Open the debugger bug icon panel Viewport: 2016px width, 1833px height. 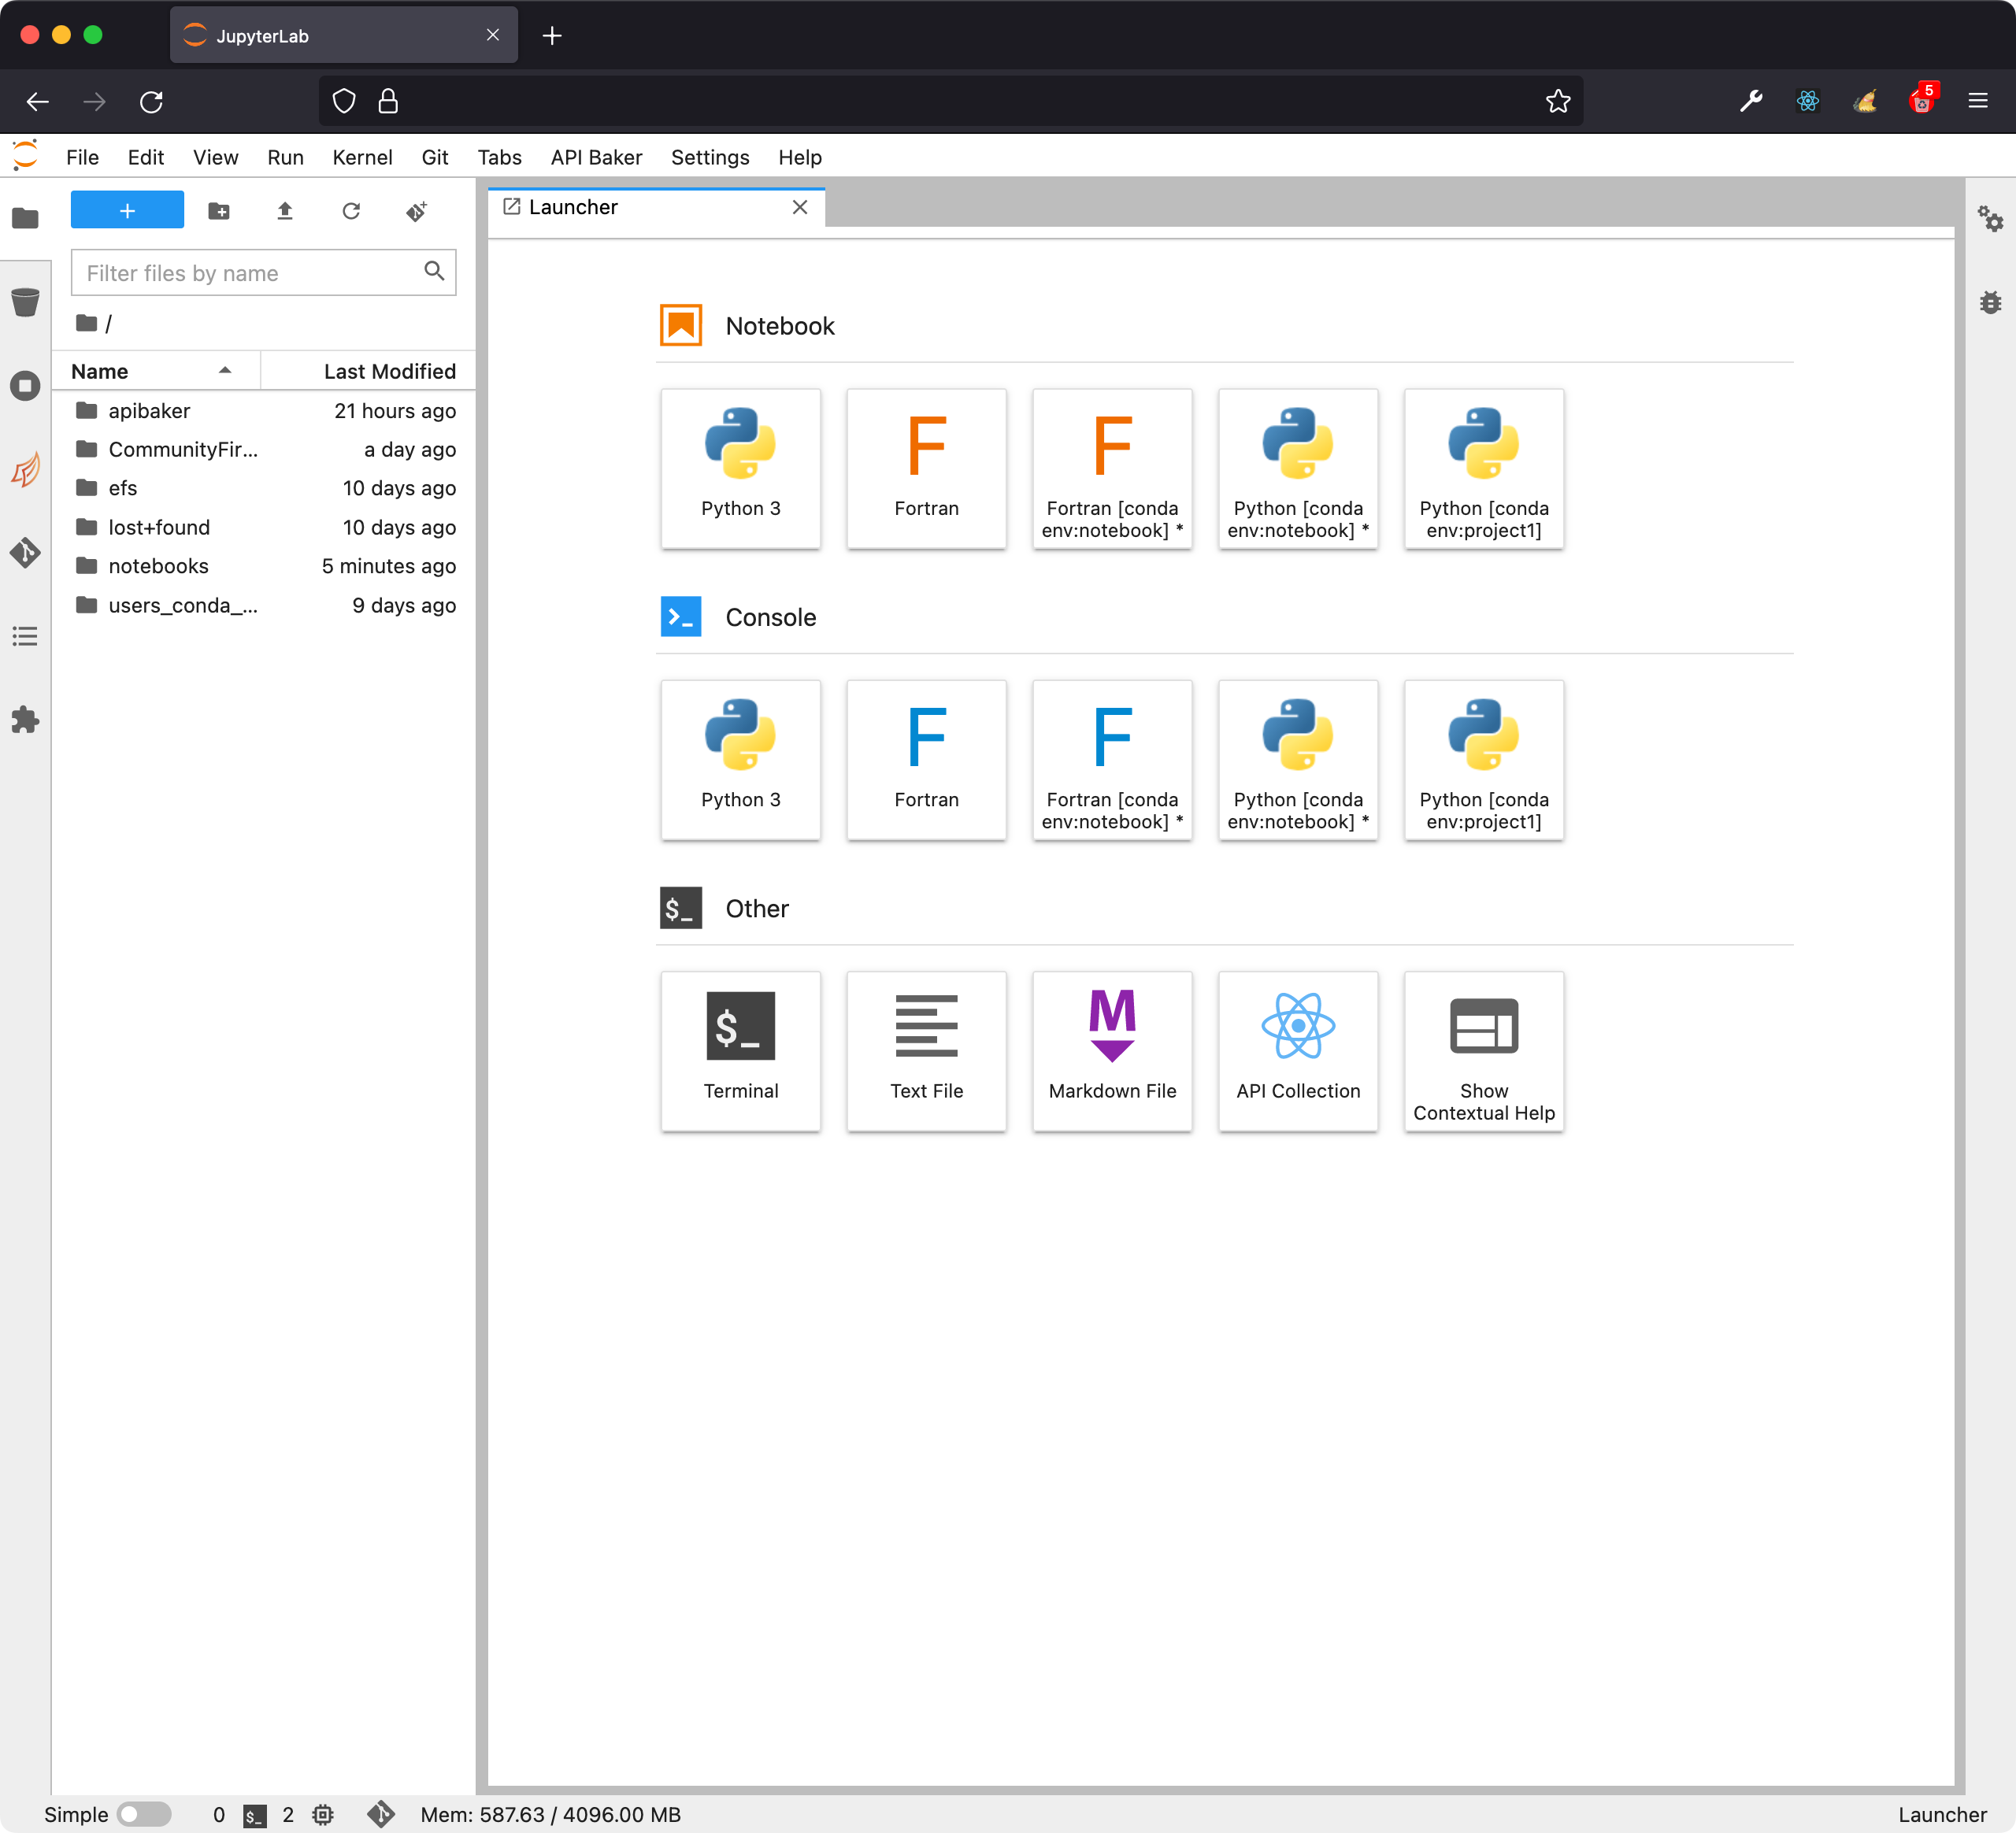click(1990, 302)
